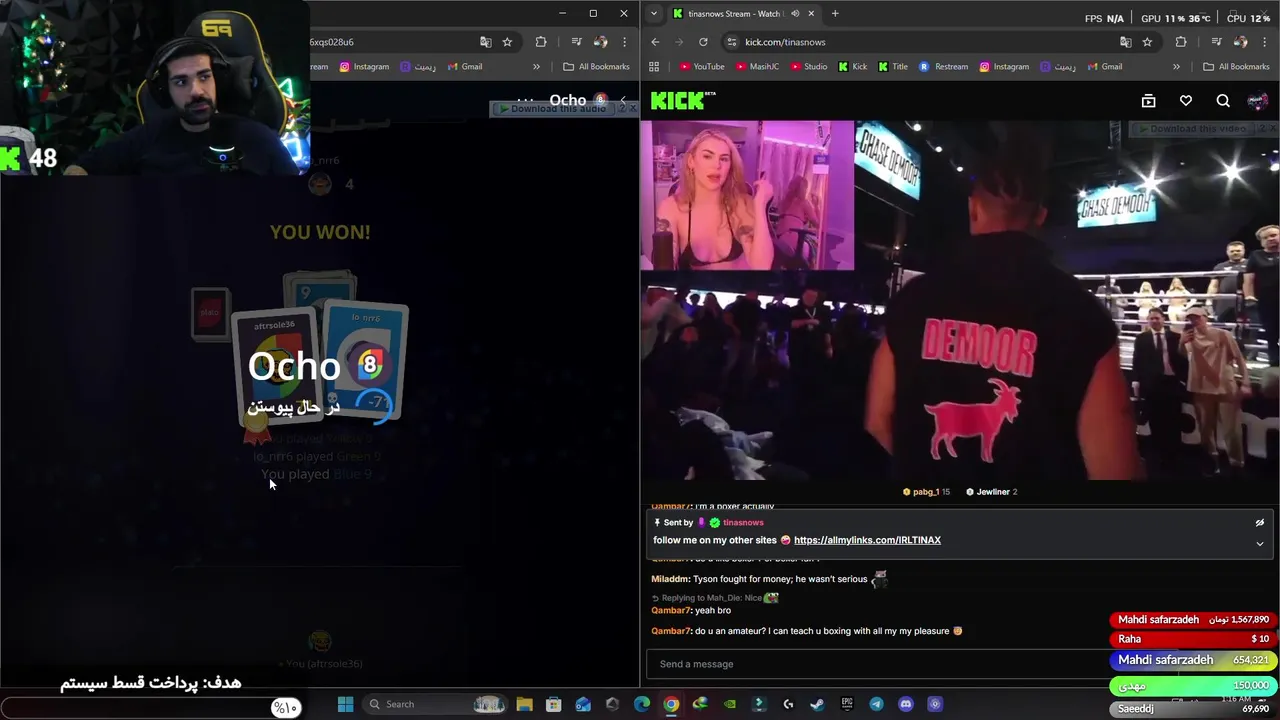
Task: Click back arrow in kick.com browser window
Action: coord(655,42)
